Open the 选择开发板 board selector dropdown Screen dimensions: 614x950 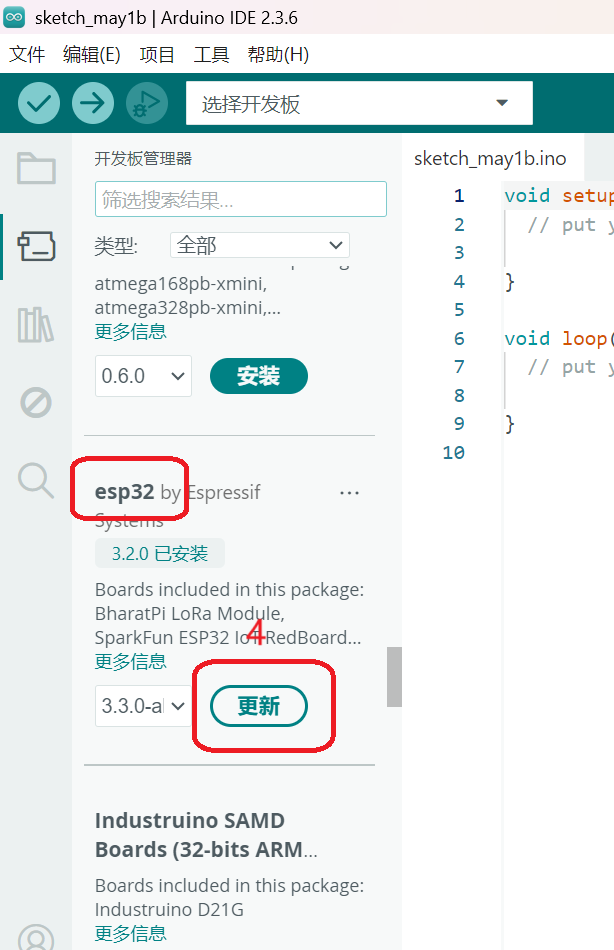(x=359, y=103)
